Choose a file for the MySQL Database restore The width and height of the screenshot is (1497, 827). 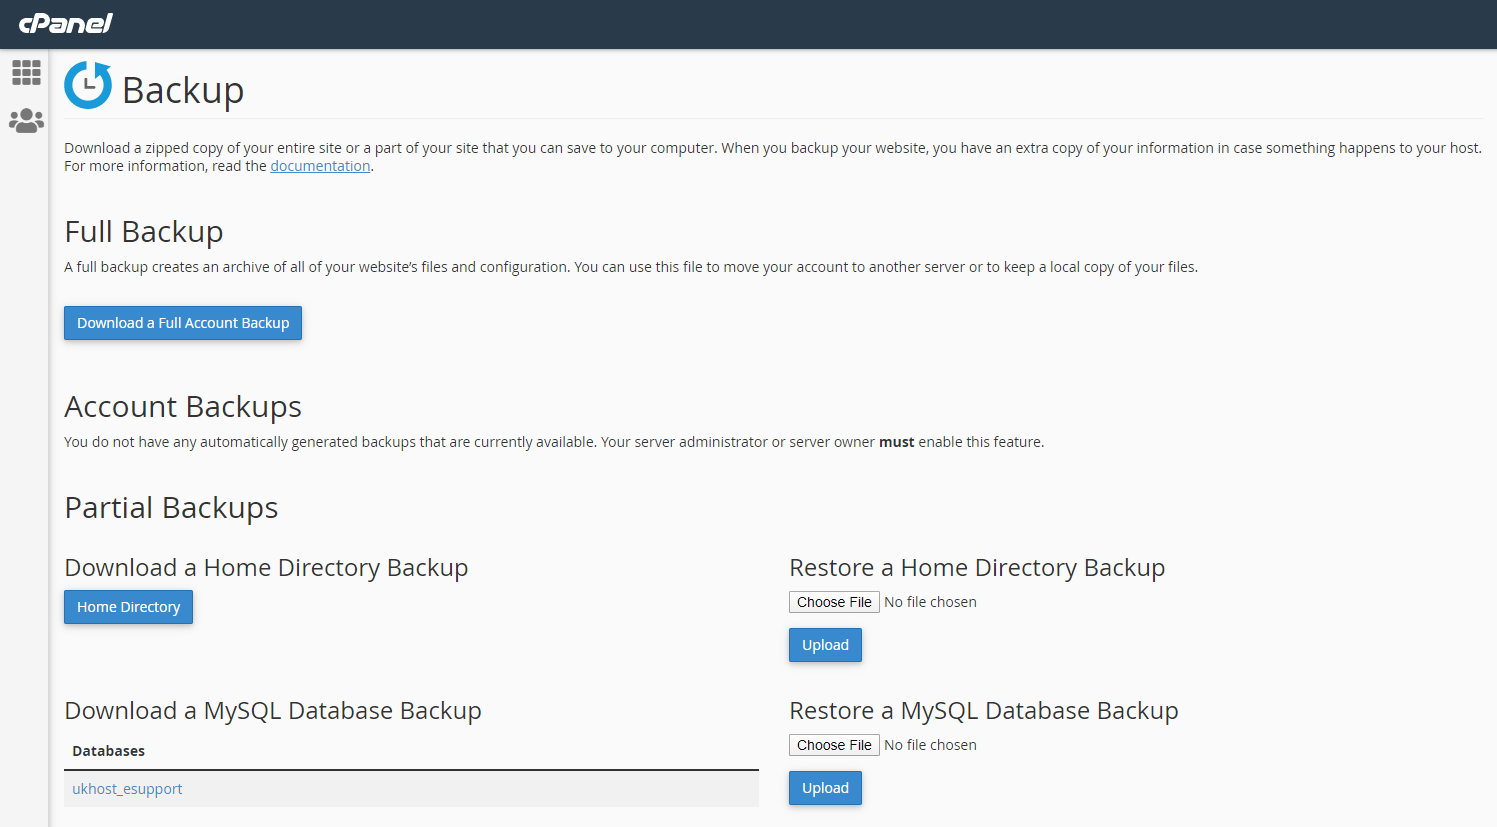[834, 744]
